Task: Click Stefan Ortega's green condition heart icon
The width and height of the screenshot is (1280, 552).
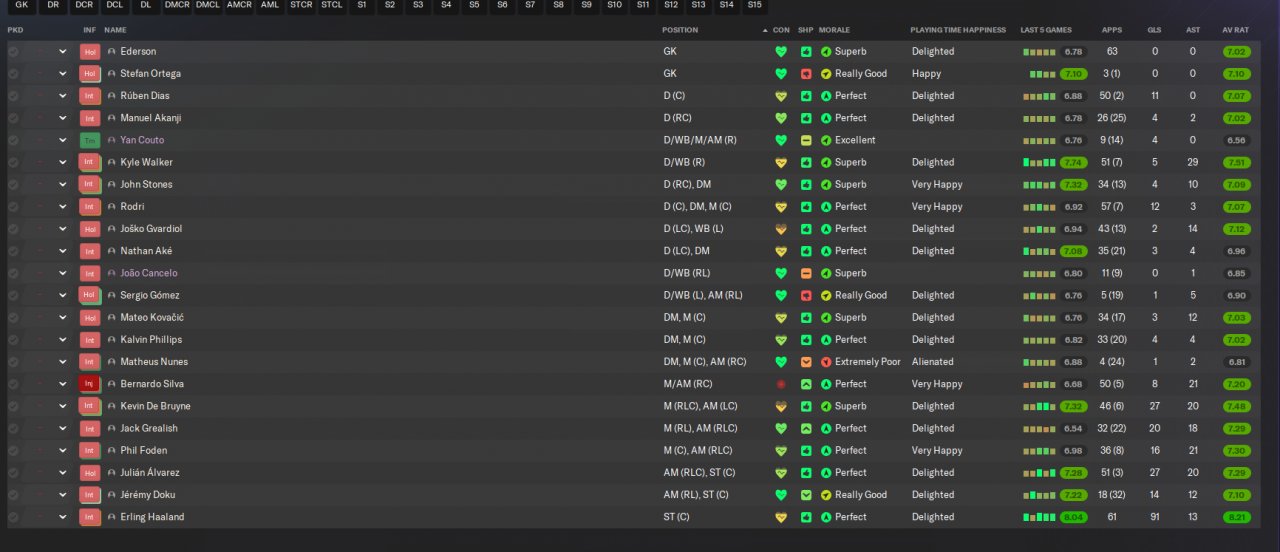Action: (781, 74)
